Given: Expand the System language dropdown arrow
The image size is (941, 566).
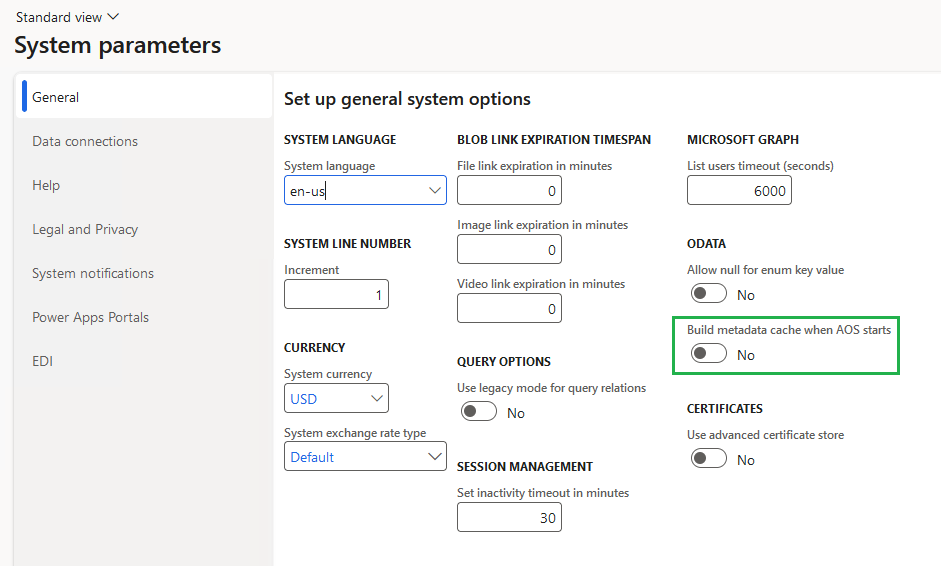Looking at the screenshot, I should tap(435, 190).
